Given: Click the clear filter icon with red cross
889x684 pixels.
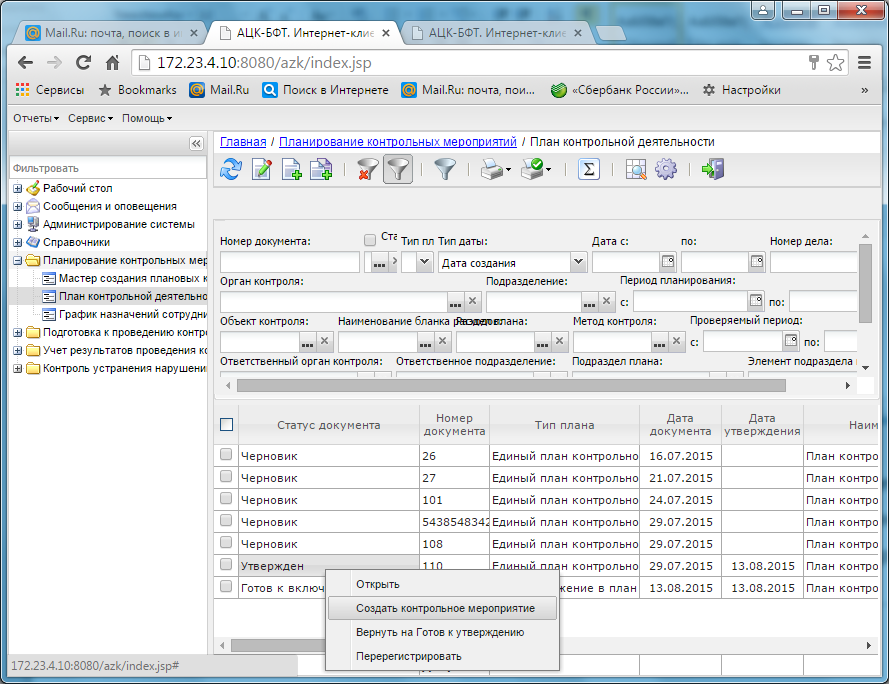Looking at the screenshot, I should coord(367,169).
